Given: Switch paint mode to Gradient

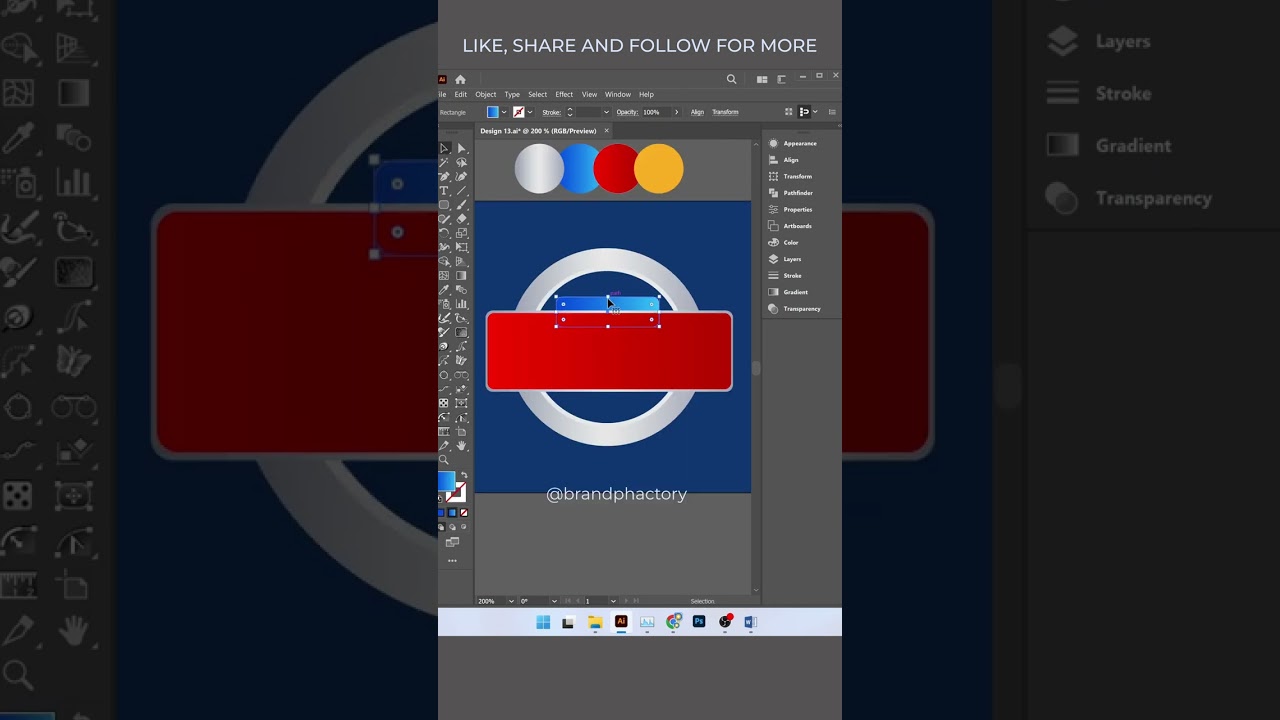Looking at the screenshot, I should coord(452,513).
